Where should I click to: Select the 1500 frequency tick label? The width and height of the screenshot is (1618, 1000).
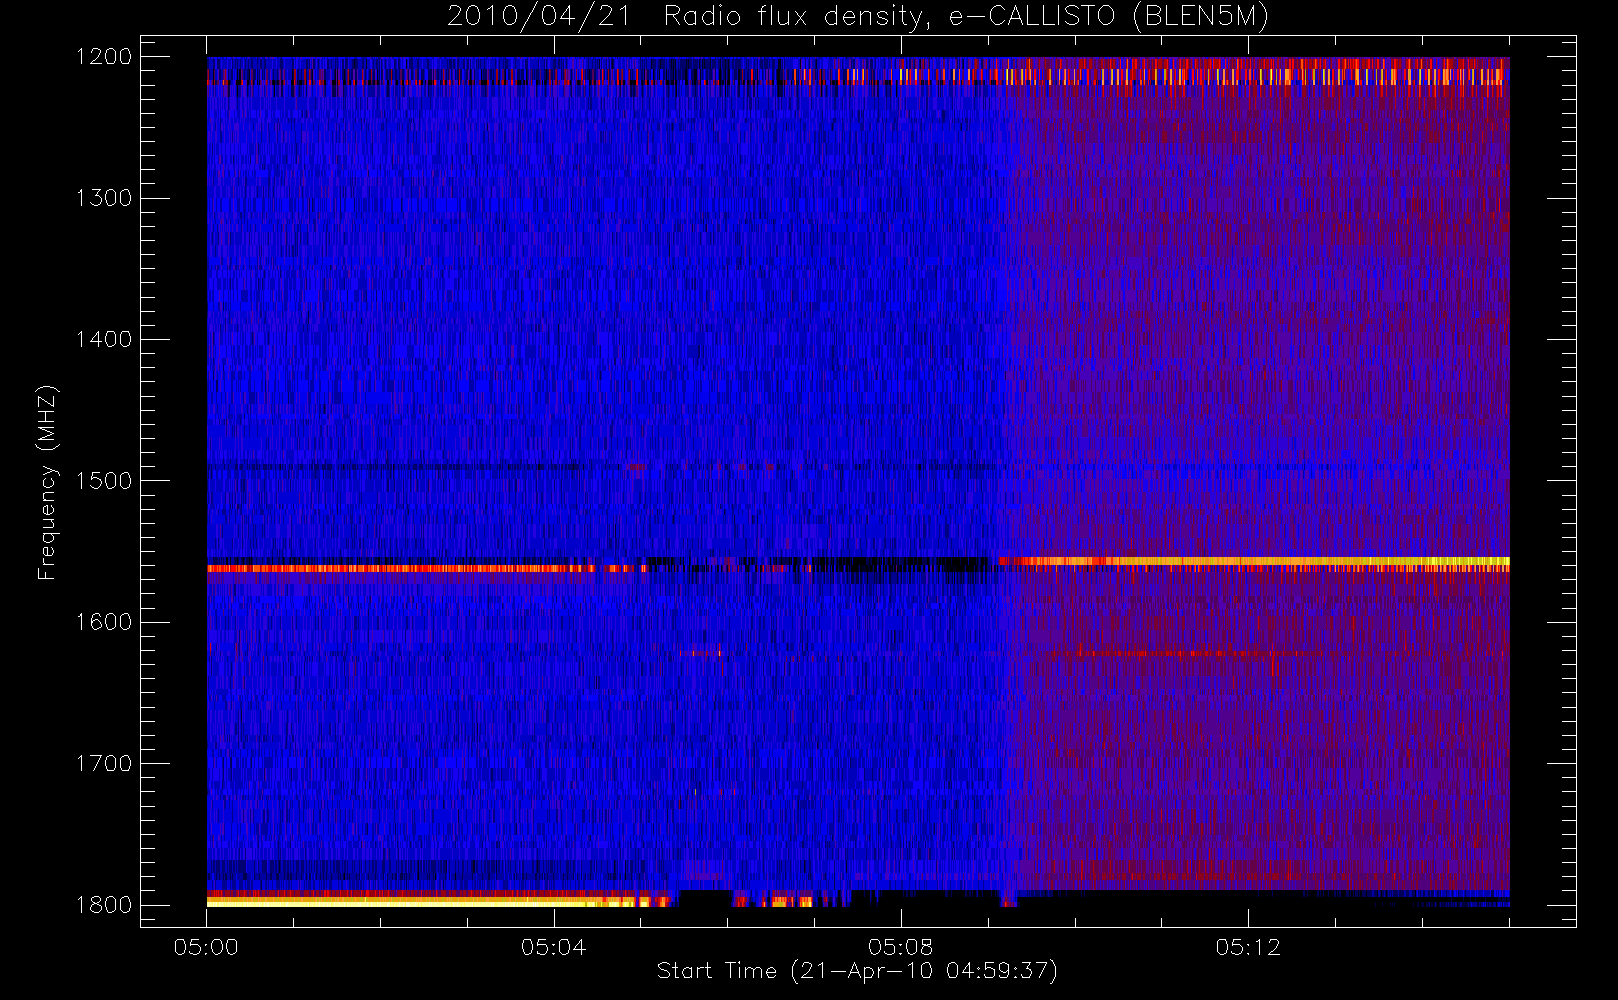(104, 481)
